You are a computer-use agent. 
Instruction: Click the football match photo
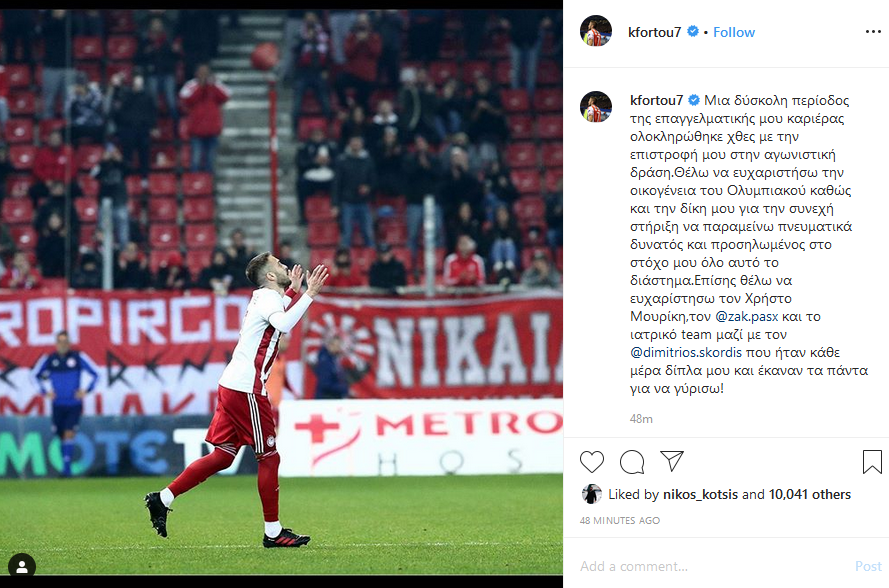click(281, 293)
